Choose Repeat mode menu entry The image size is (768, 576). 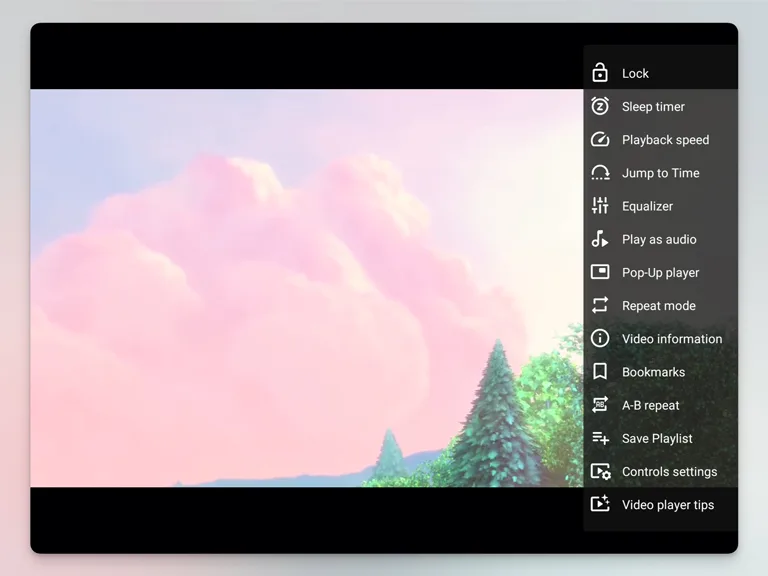(660, 306)
